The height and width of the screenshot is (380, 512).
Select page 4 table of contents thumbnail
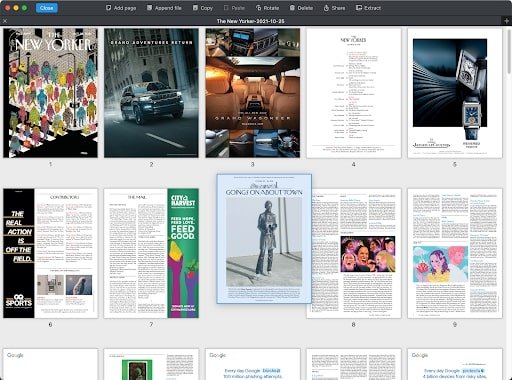tap(354, 93)
